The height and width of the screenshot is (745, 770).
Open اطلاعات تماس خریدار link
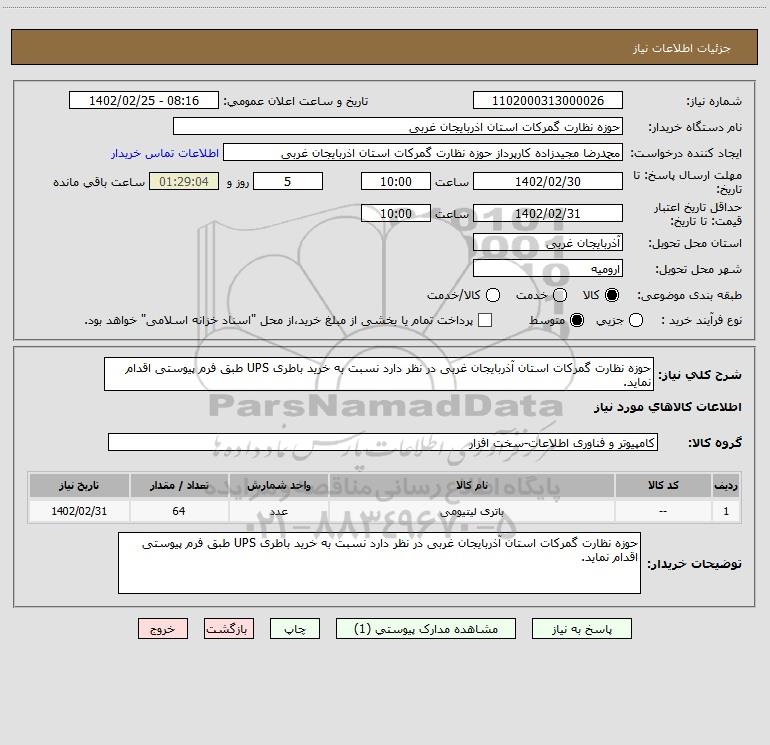[165, 153]
